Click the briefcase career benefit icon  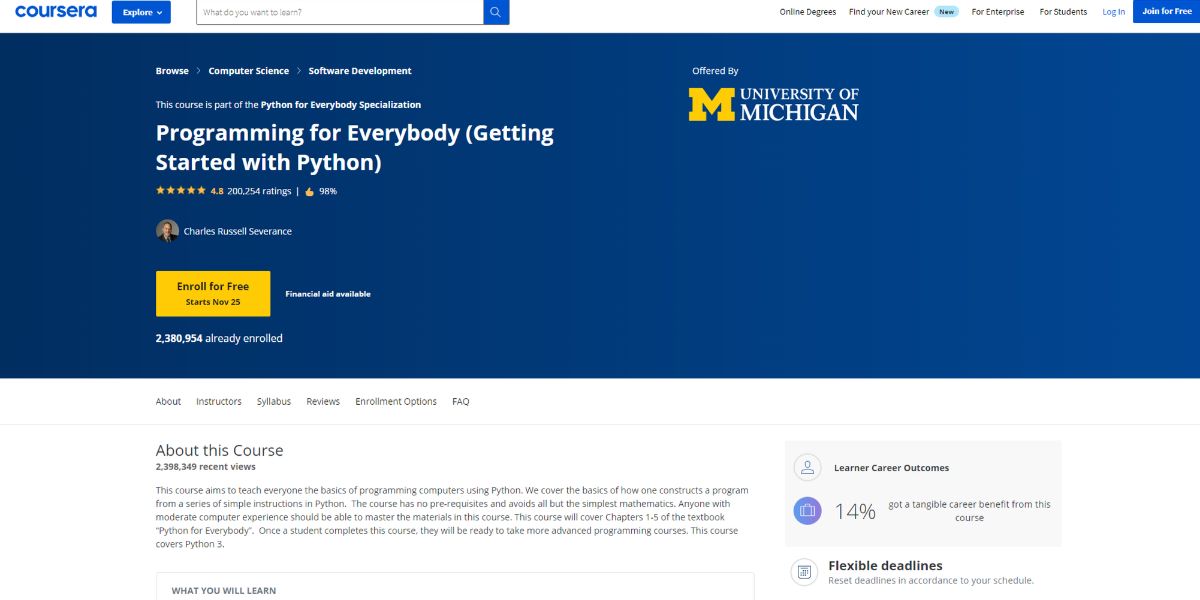click(807, 511)
